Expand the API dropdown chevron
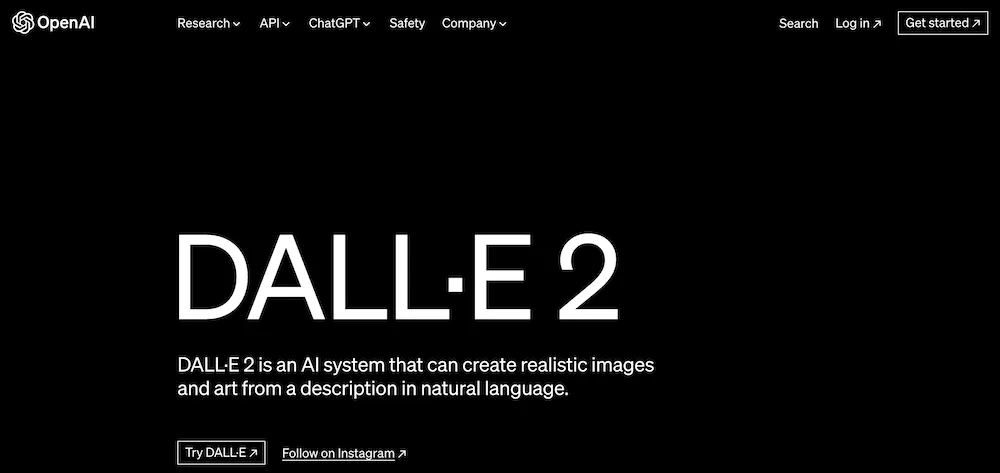This screenshot has width=1000, height=473. [286, 24]
